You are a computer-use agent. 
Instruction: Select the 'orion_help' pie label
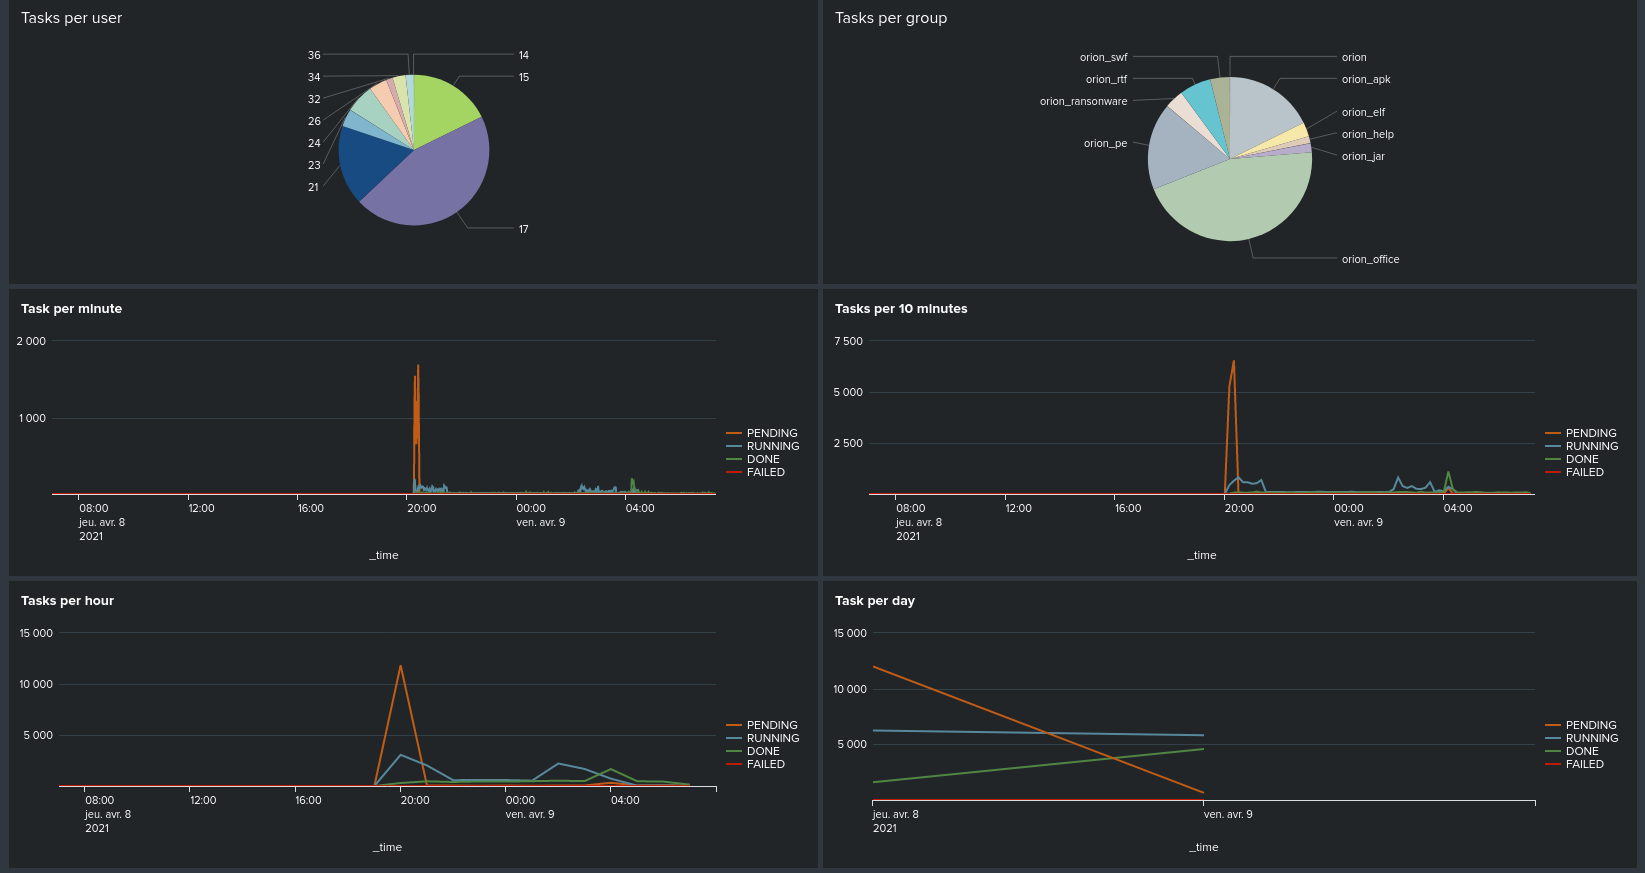click(x=1367, y=134)
